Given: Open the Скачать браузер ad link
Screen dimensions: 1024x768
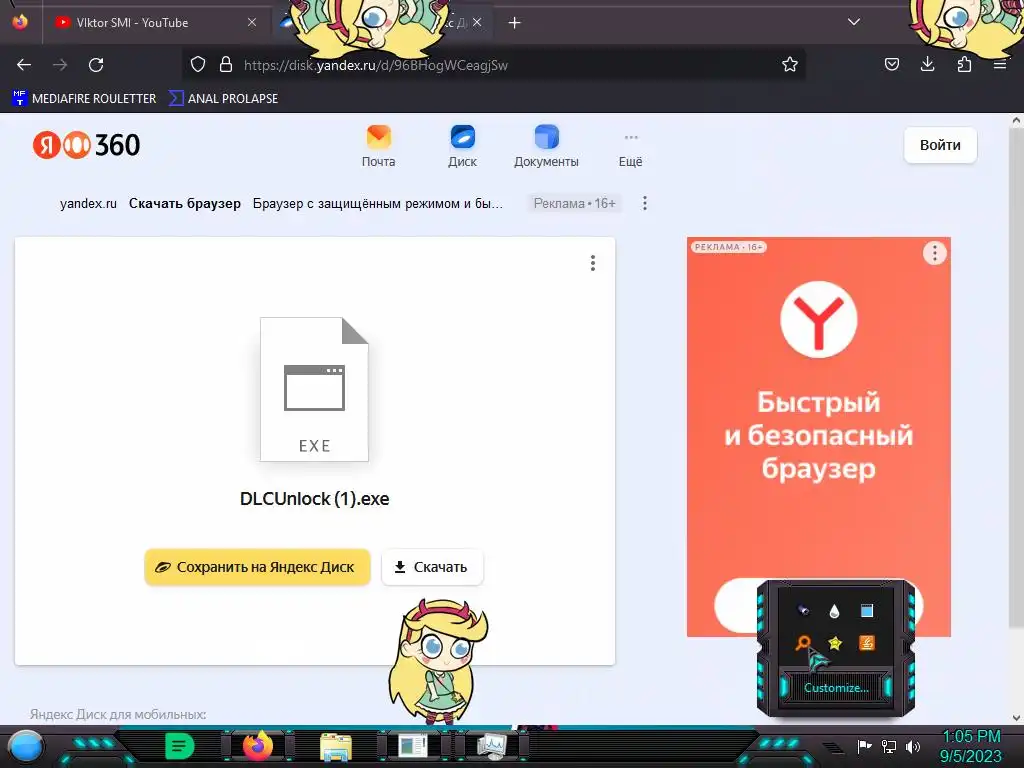Looking at the screenshot, I should coord(185,204).
